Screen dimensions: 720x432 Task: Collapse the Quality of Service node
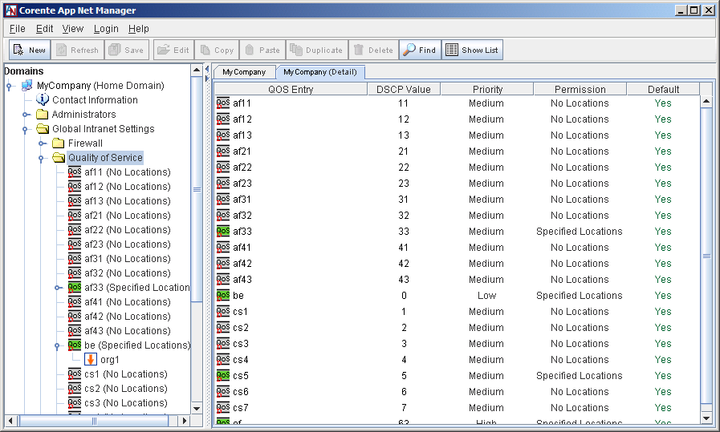coord(41,158)
